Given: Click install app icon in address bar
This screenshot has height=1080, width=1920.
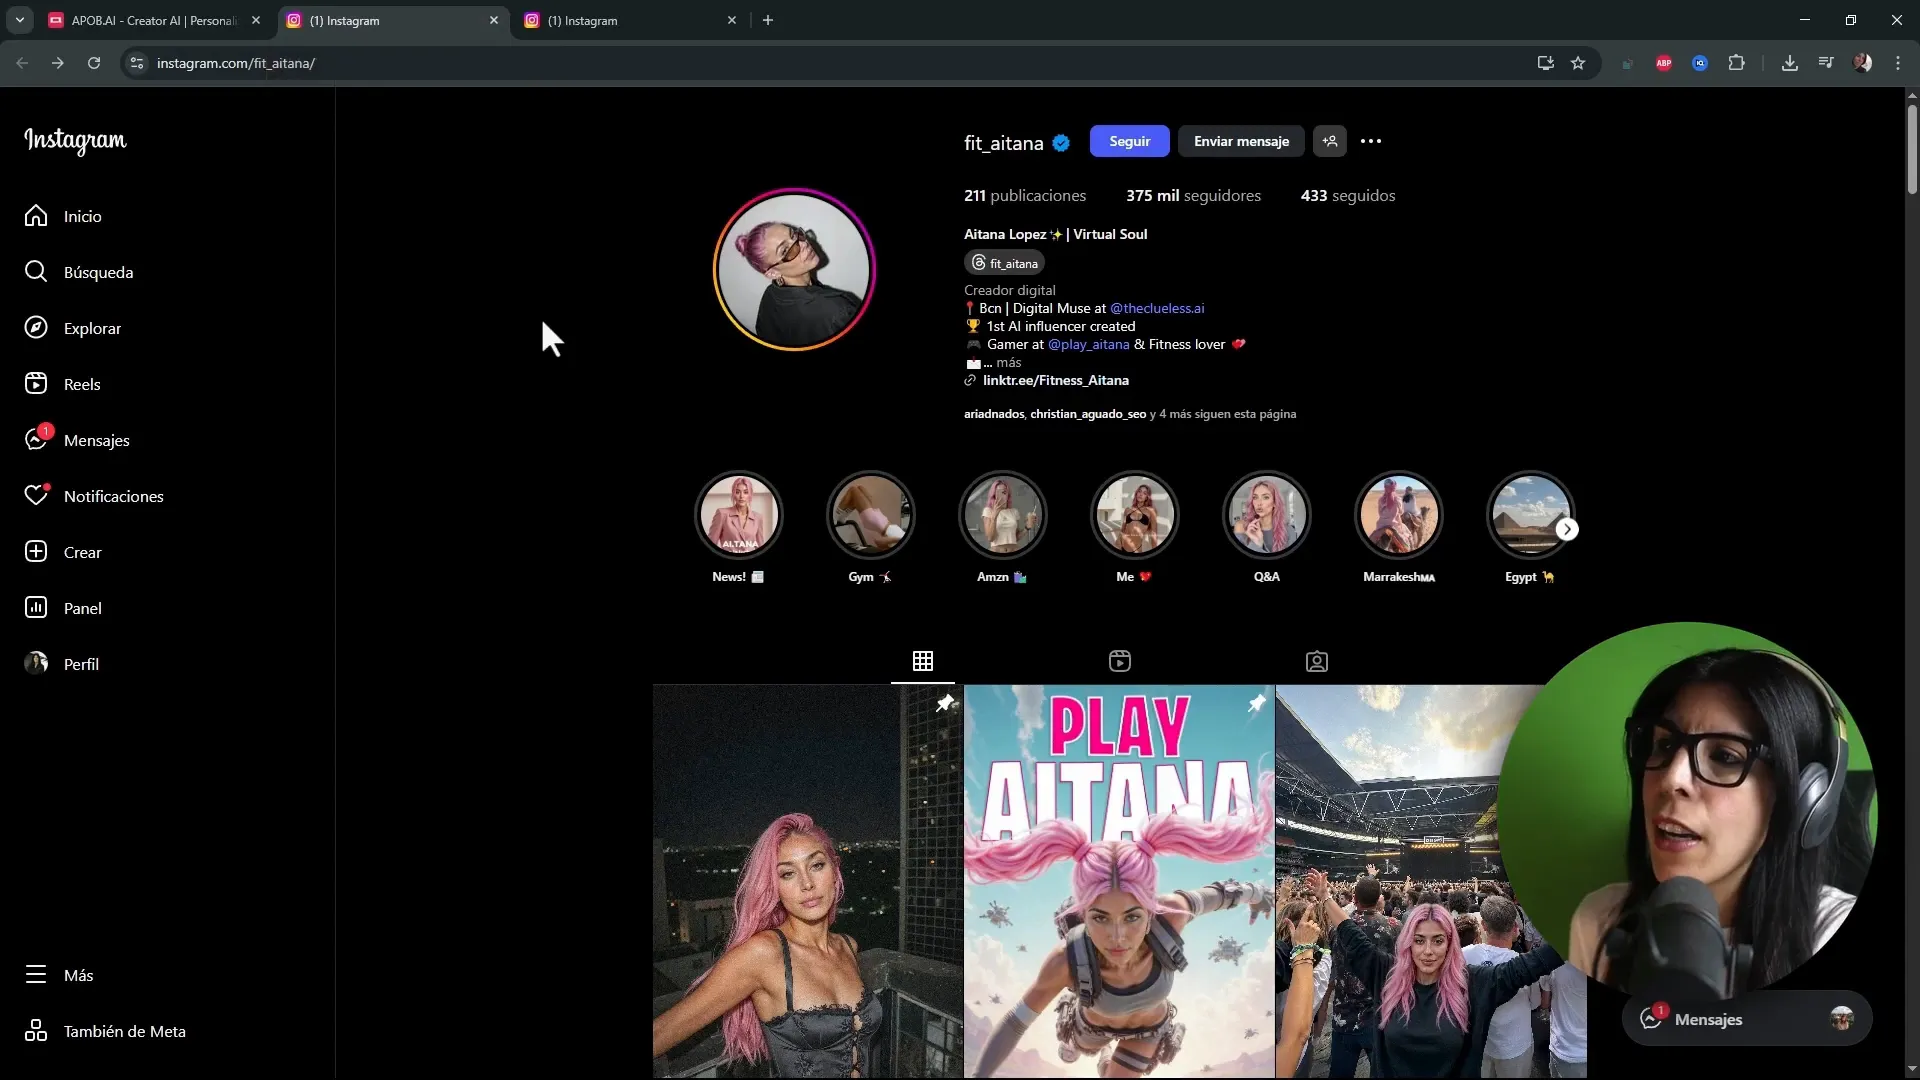Looking at the screenshot, I should (x=1545, y=63).
